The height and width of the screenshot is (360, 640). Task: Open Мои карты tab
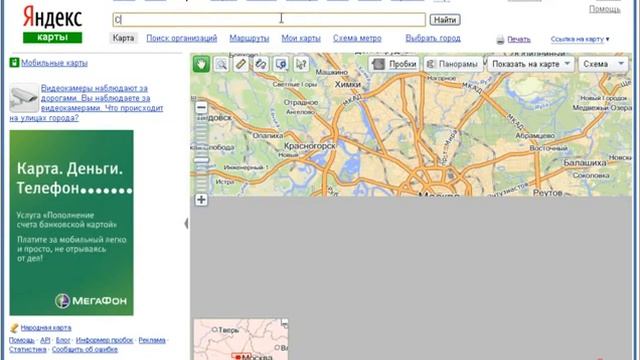tap(301, 38)
